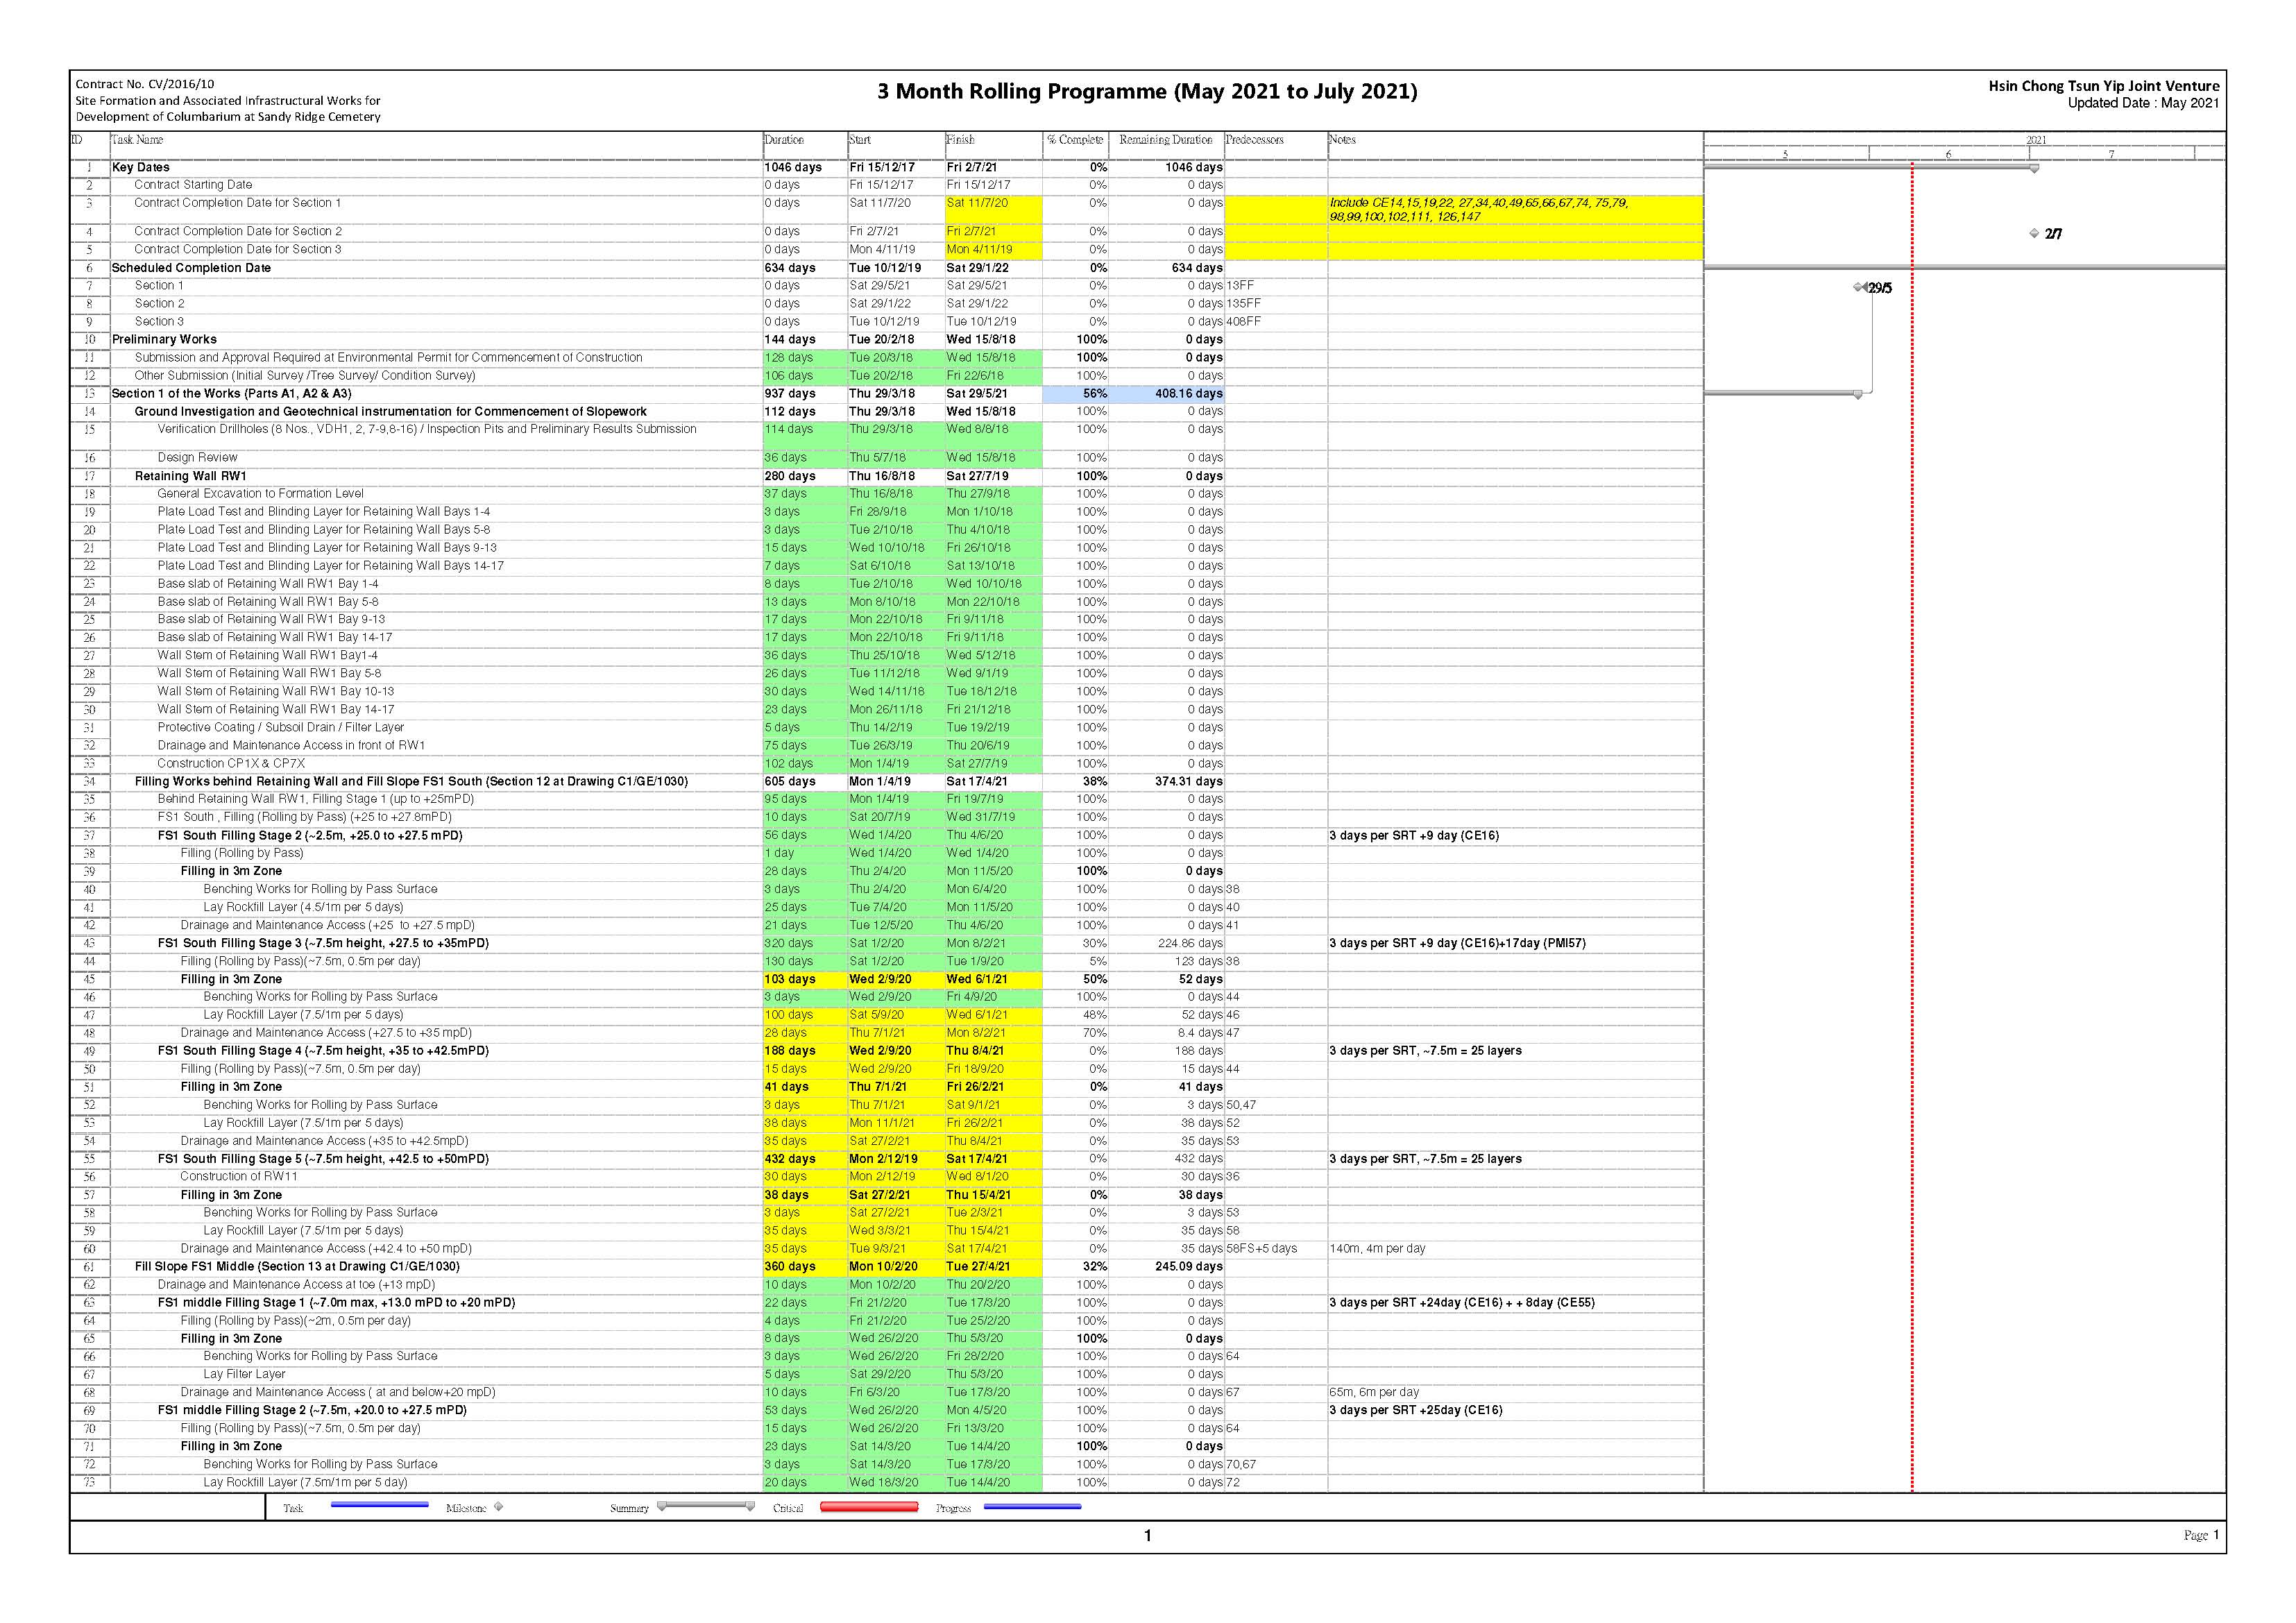Viewport: 2296px width, 1623px height.
Task: Click "Submission and Approval Required at Environmental Permit" task
Action: tap(388, 358)
